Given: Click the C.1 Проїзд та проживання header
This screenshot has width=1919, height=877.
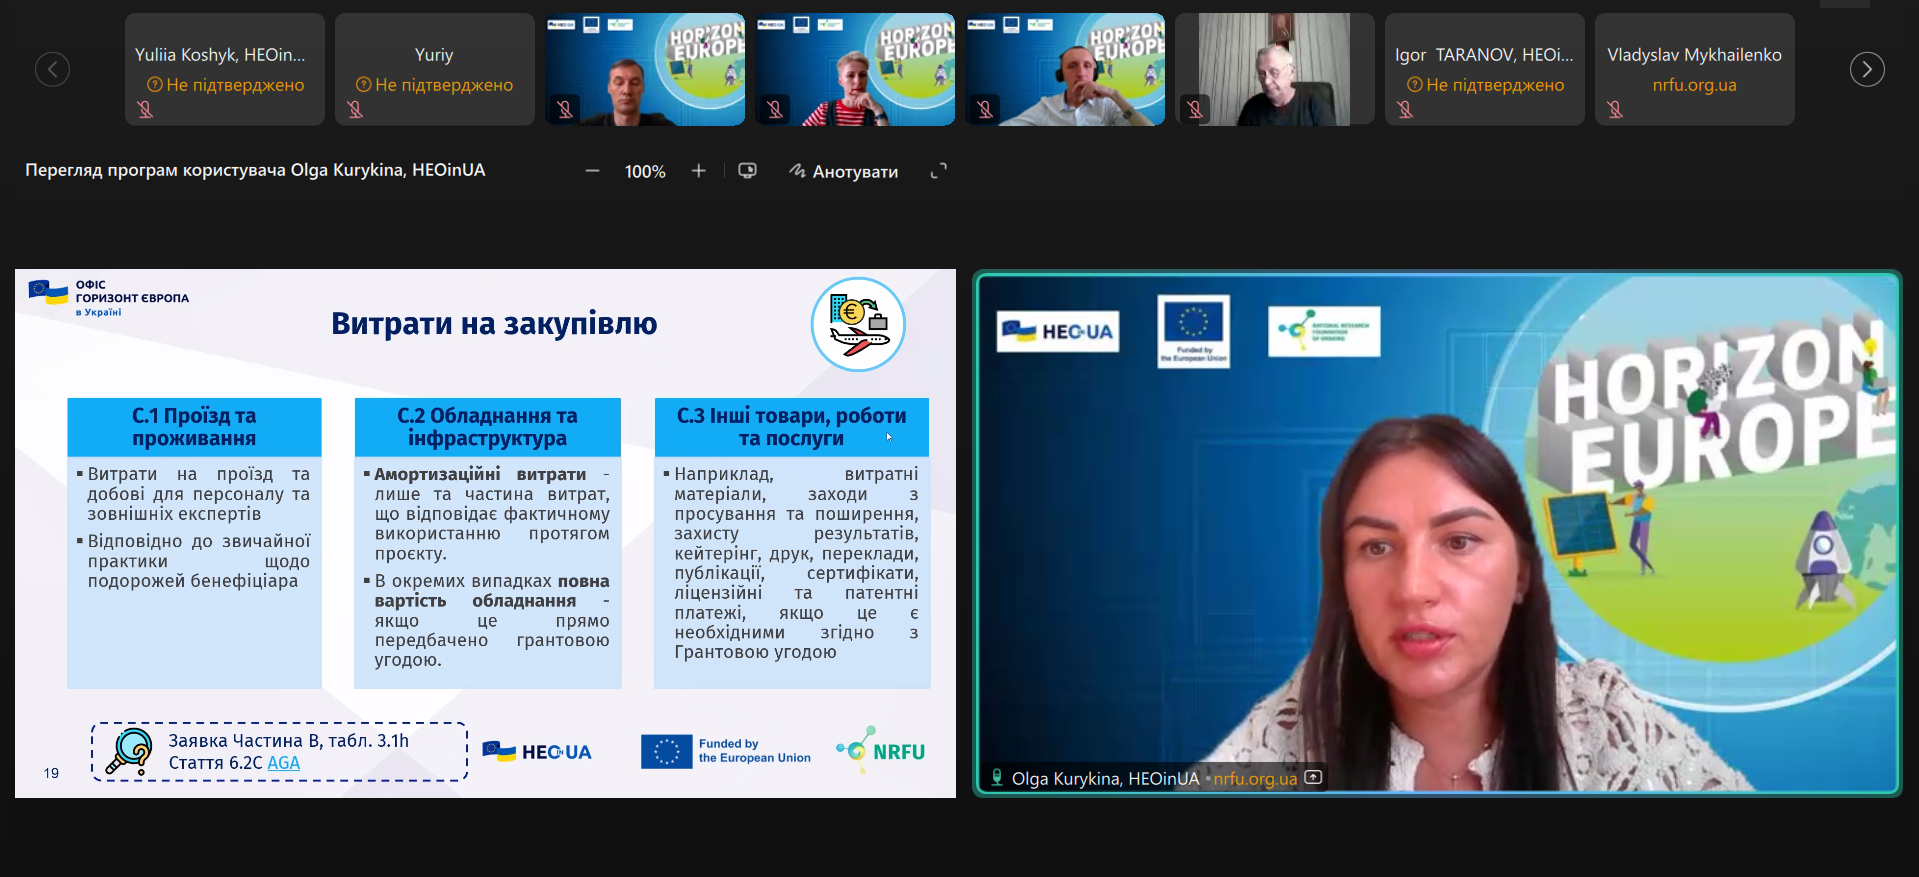Looking at the screenshot, I should [194, 427].
